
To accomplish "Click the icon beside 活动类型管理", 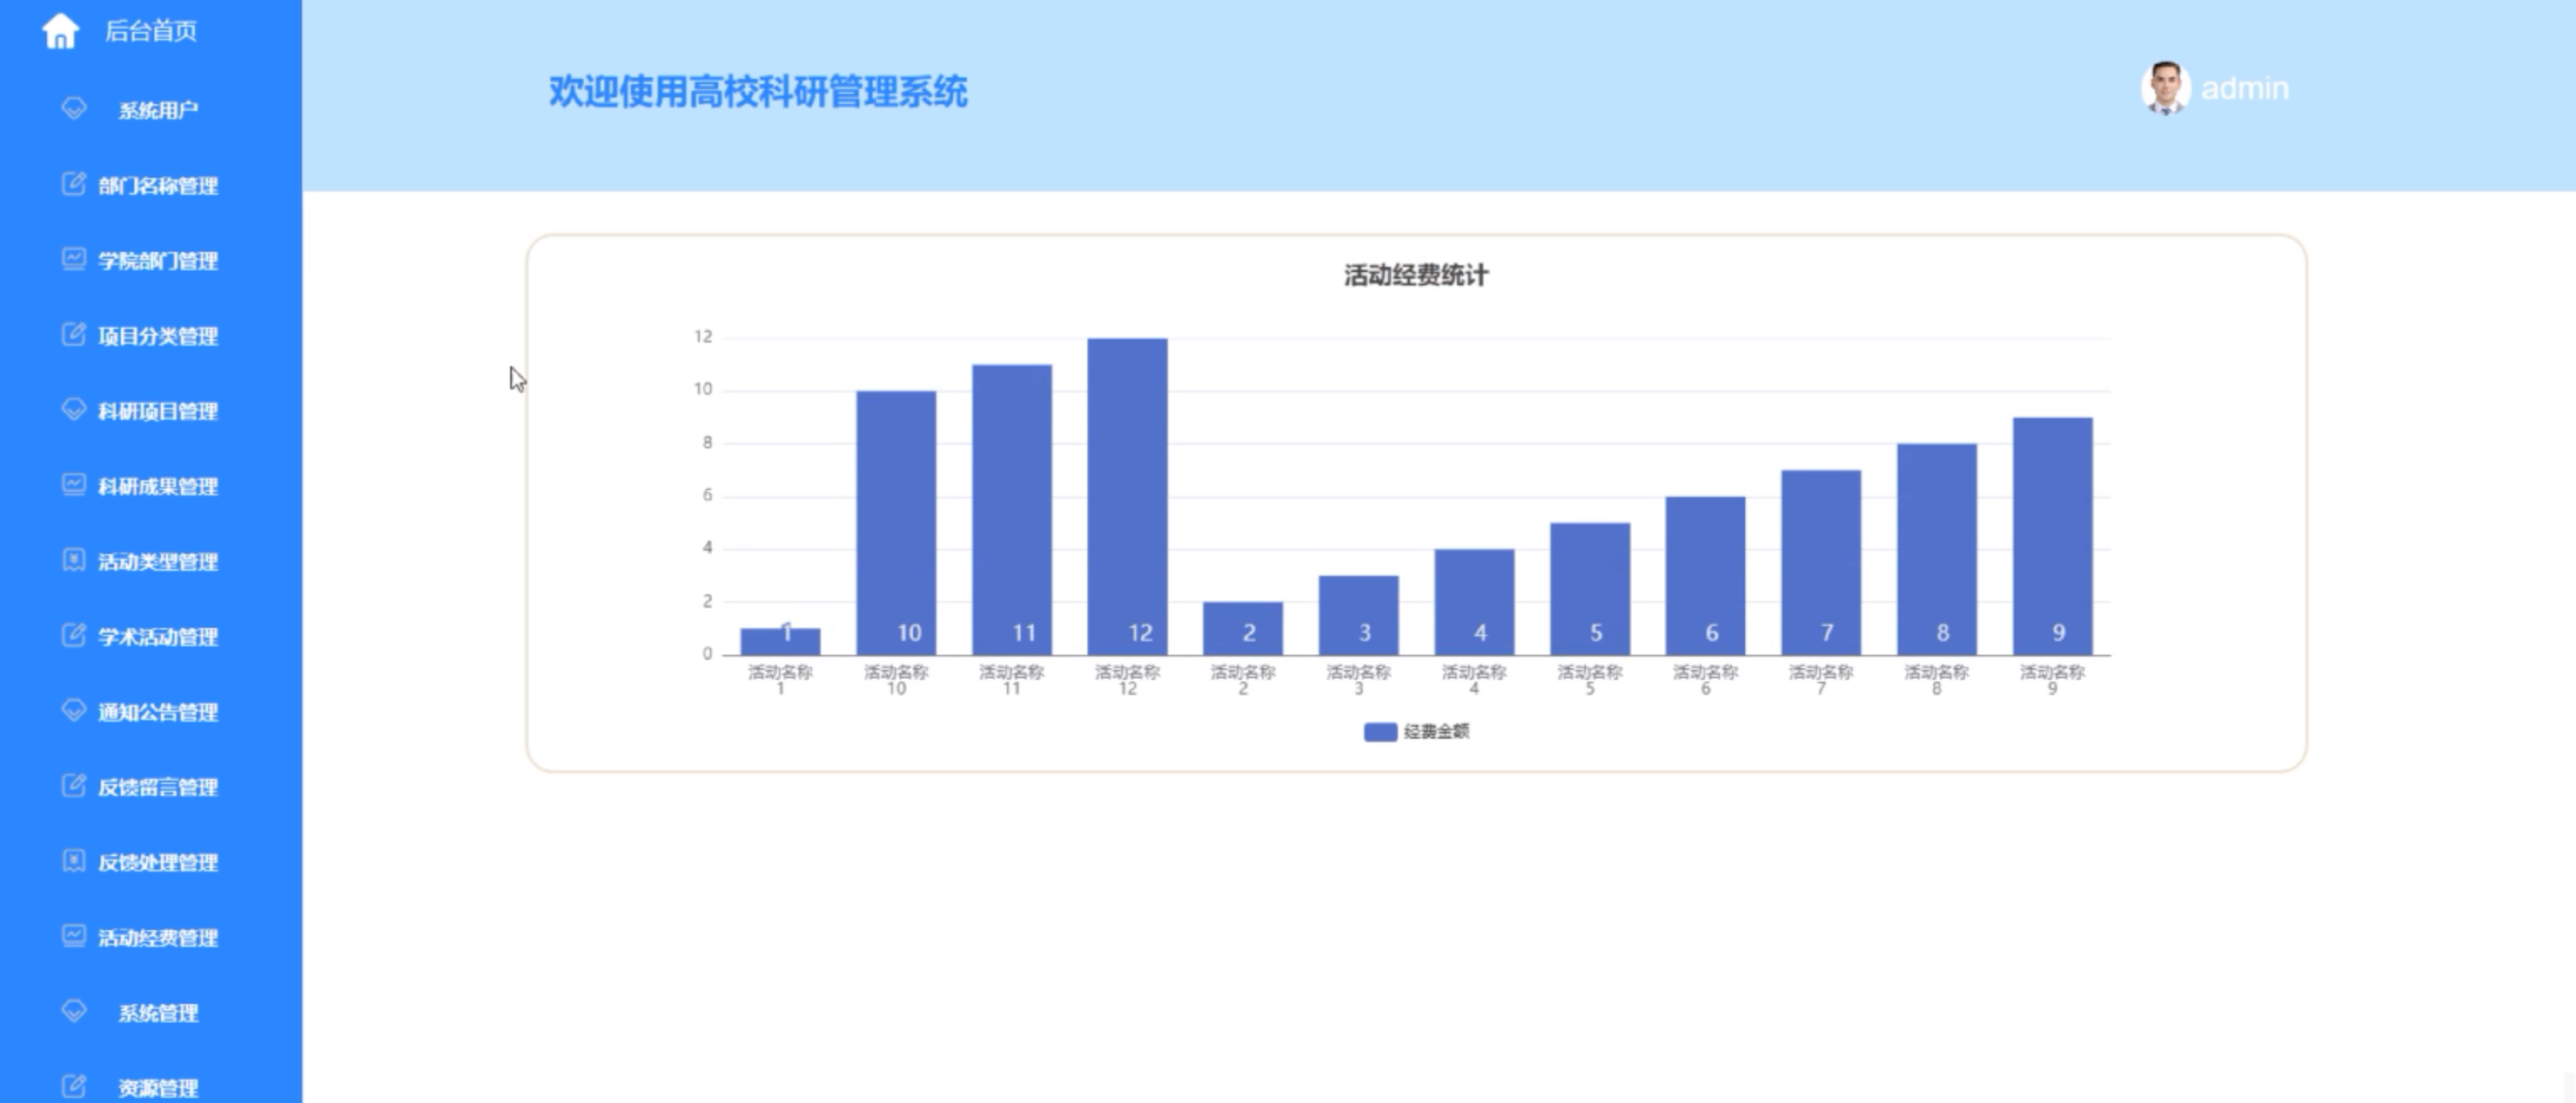I will 74,560.
